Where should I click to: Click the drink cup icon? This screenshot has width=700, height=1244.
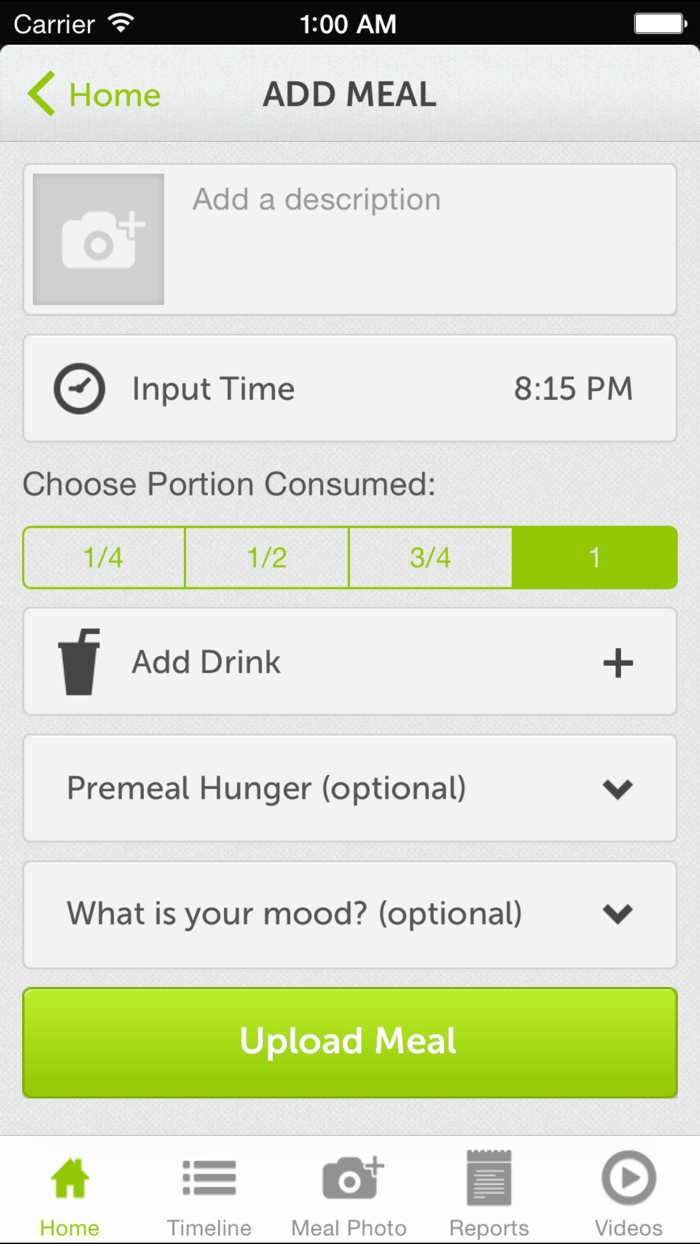79,662
